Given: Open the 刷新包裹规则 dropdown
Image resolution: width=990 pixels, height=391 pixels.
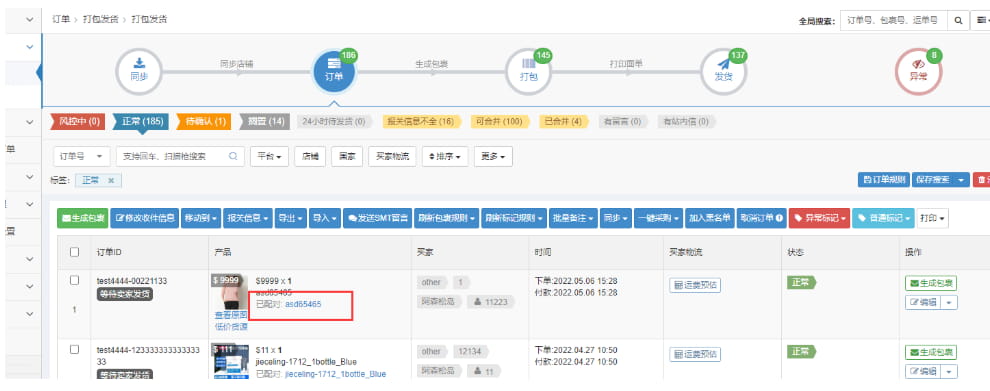Looking at the screenshot, I should [x=447, y=218].
